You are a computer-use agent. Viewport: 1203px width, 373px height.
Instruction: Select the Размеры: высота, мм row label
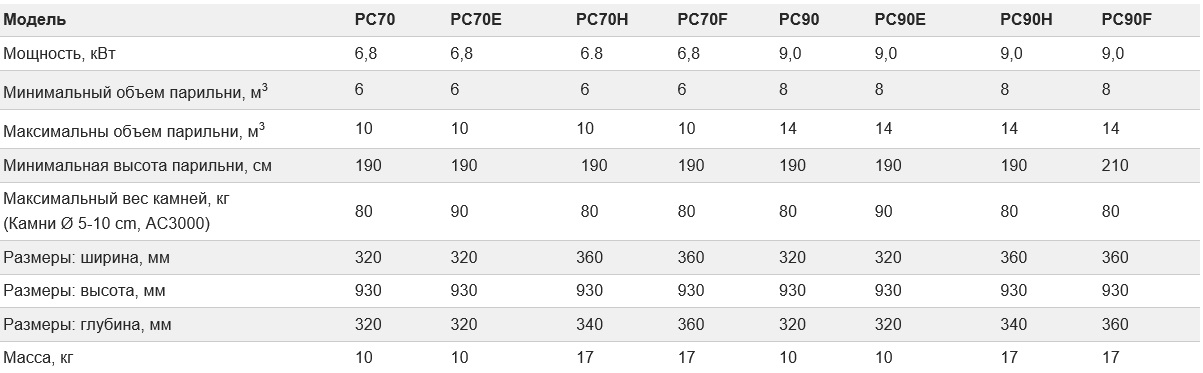click(85, 291)
